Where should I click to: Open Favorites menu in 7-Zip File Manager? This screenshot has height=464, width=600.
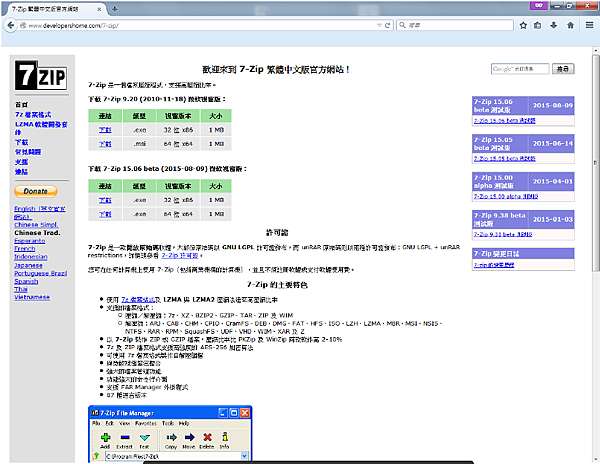146,423
